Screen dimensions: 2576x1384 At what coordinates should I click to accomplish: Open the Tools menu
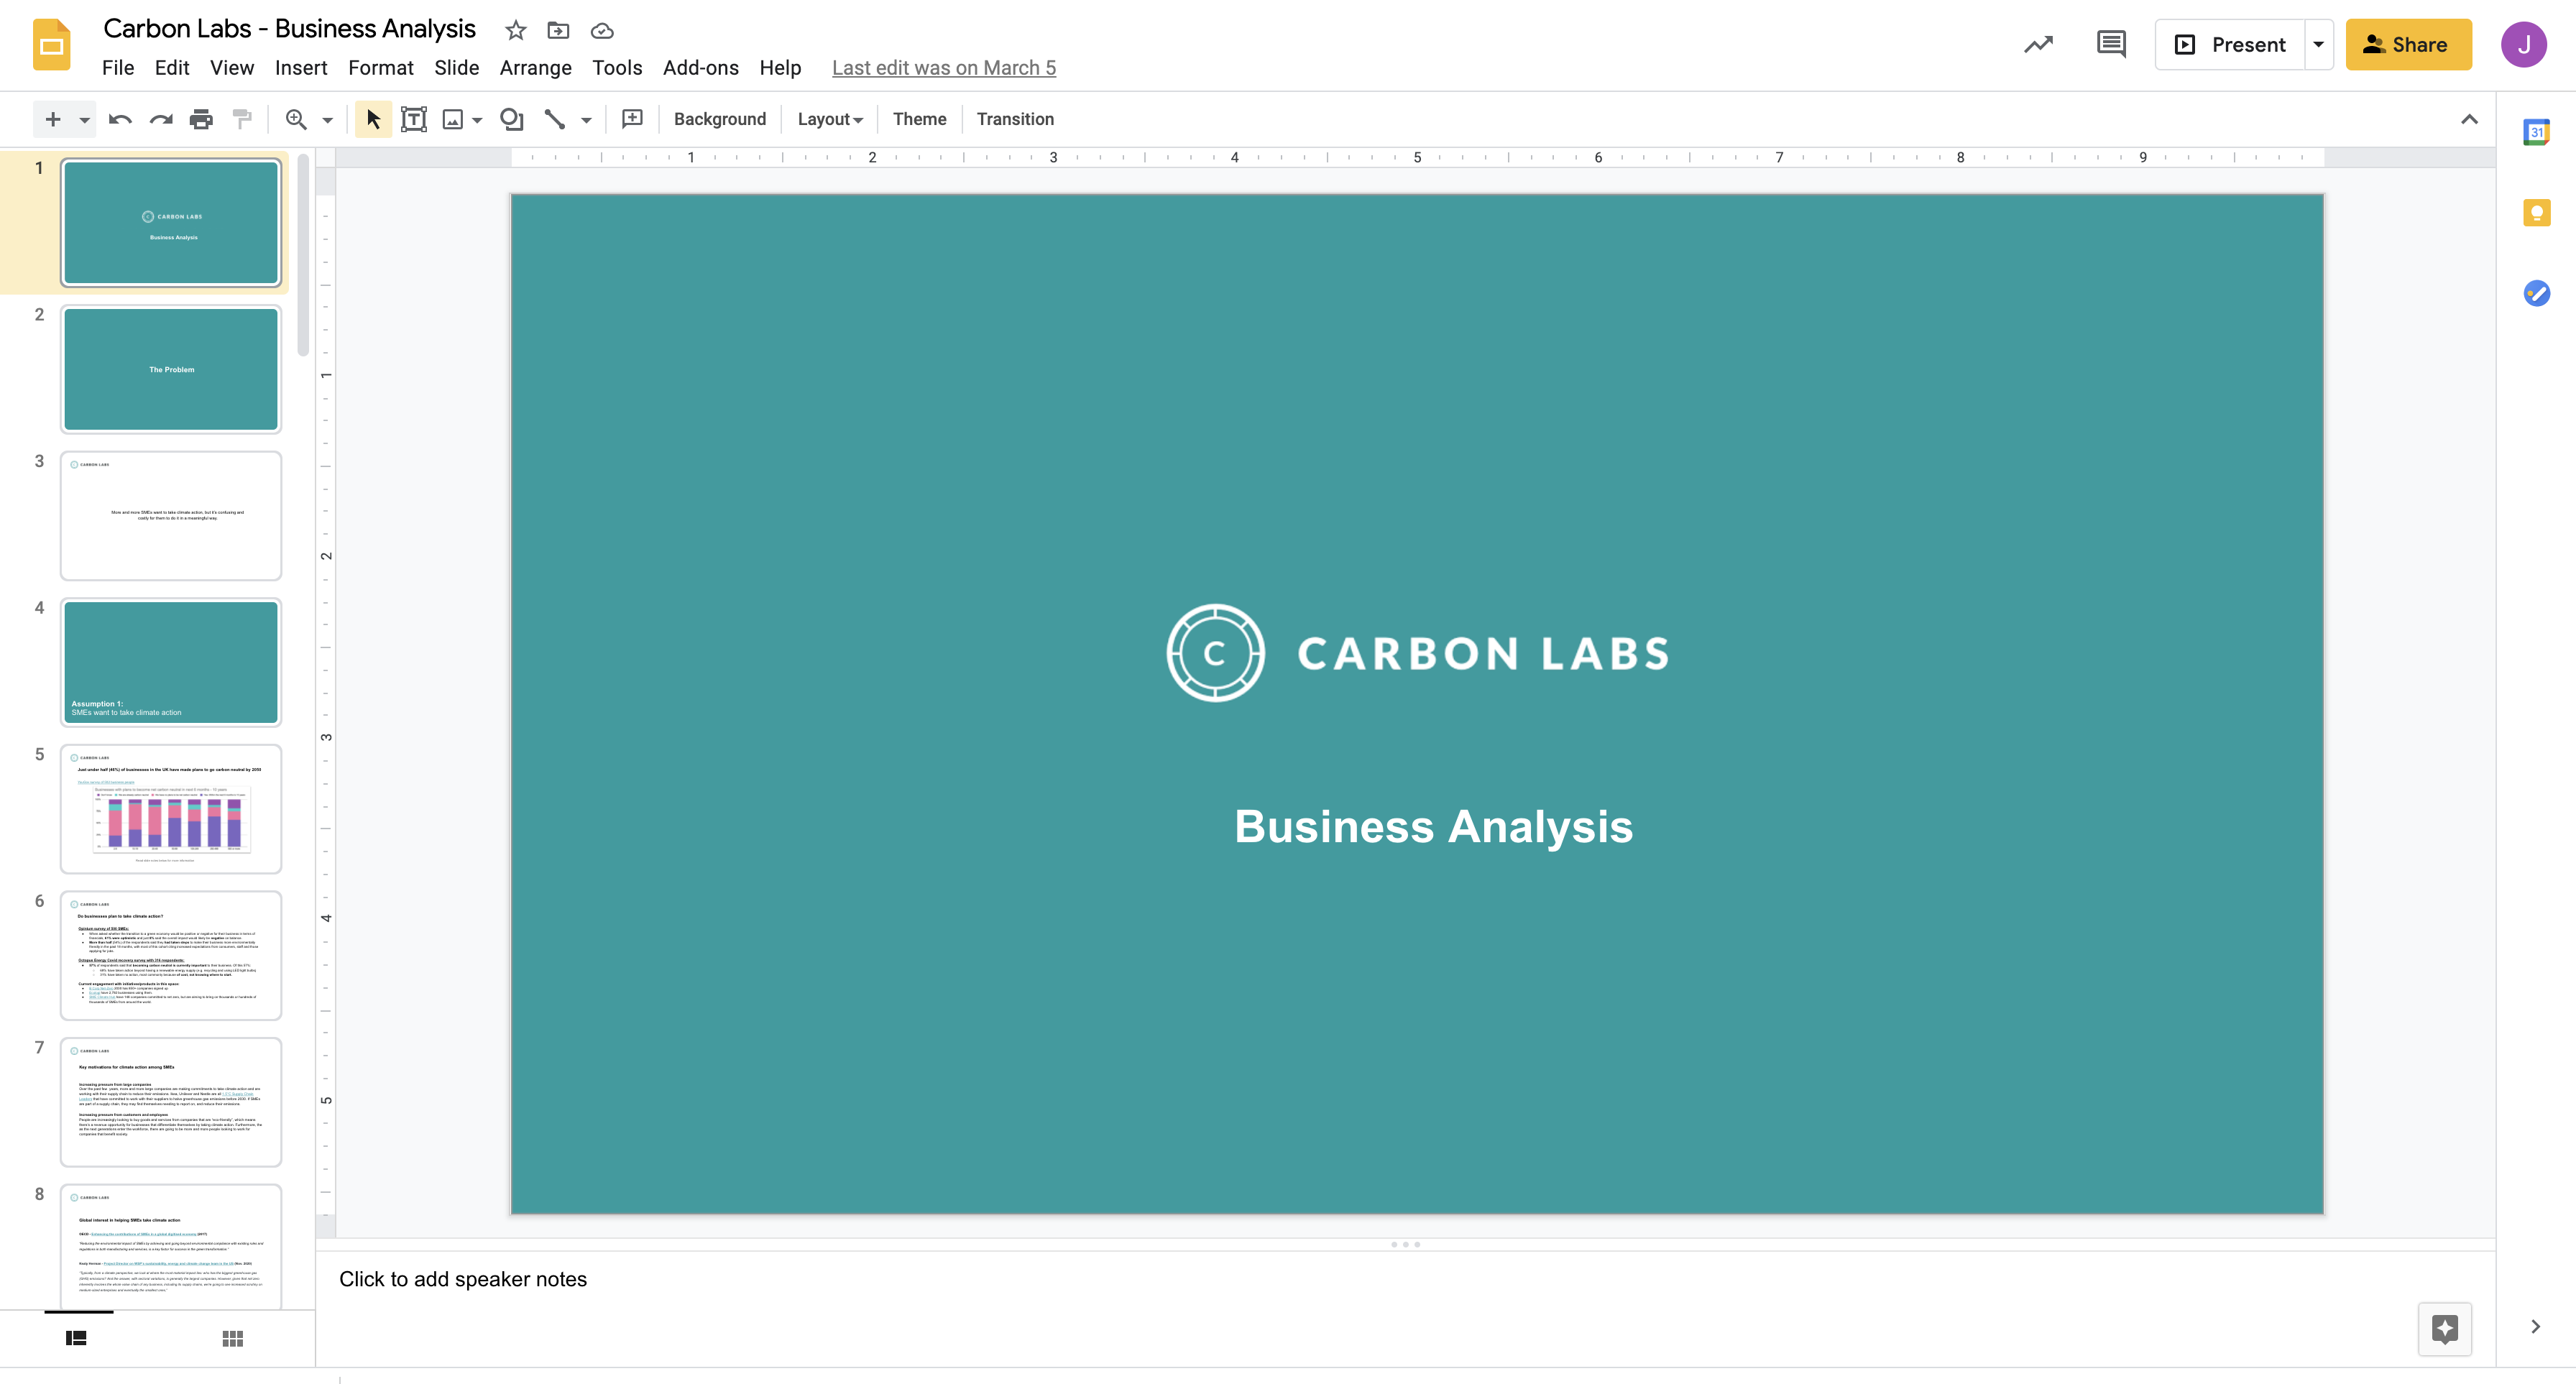(x=616, y=68)
